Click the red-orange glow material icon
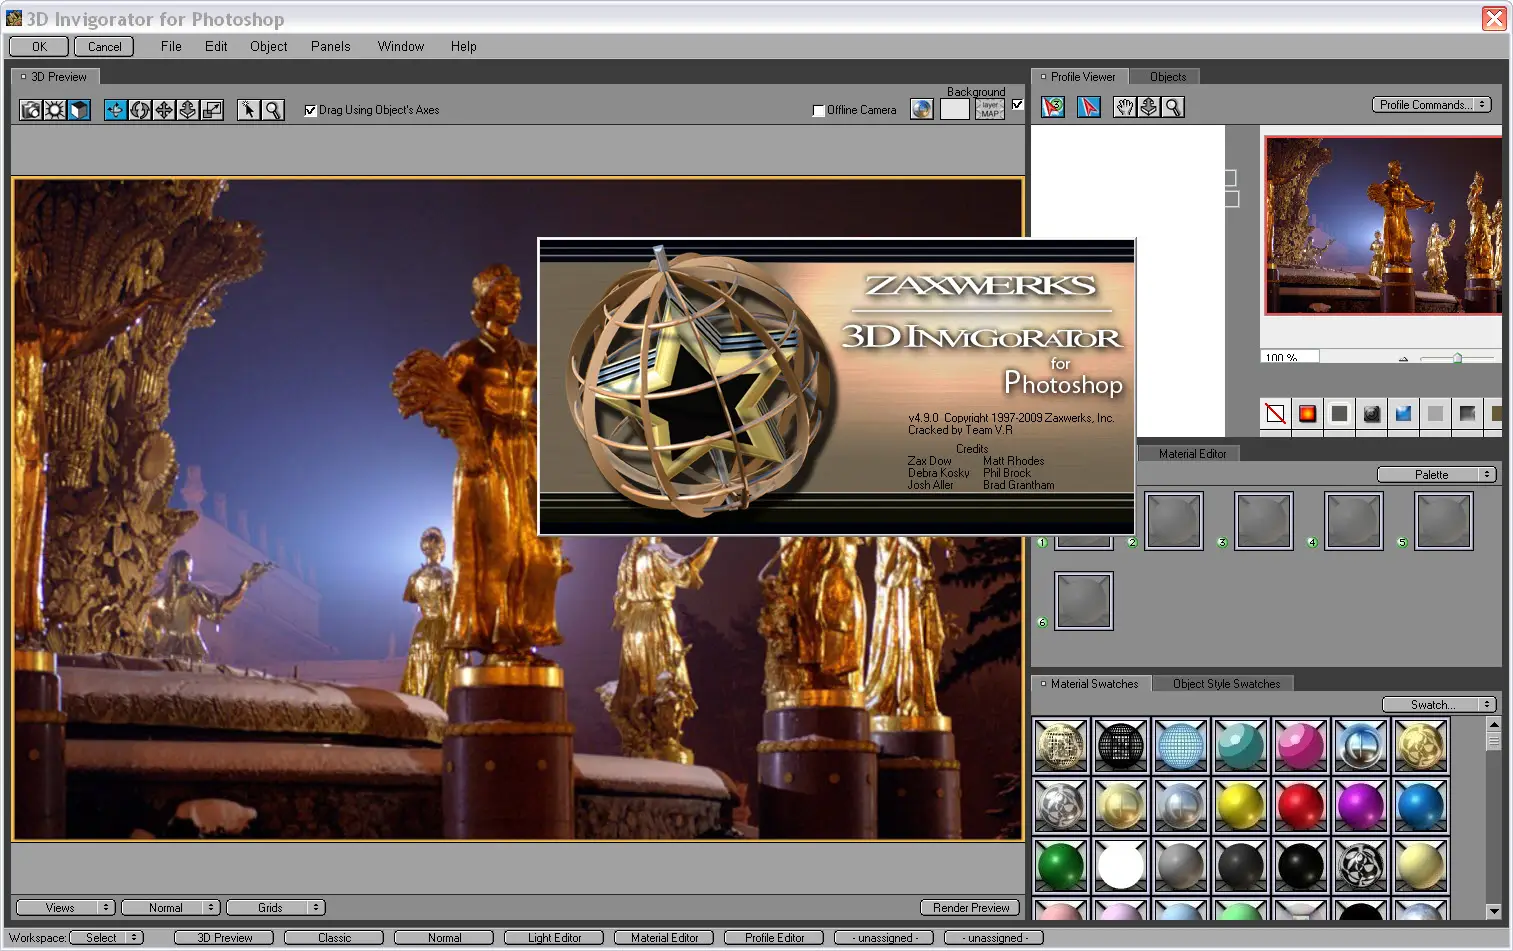 [x=1307, y=414]
